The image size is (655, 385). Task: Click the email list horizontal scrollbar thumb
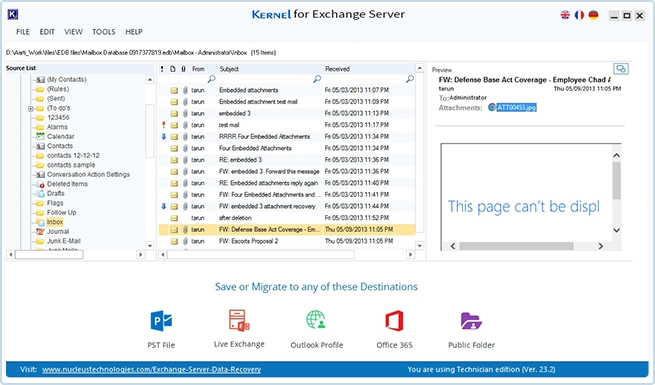pyautogui.click(x=261, y=254)
